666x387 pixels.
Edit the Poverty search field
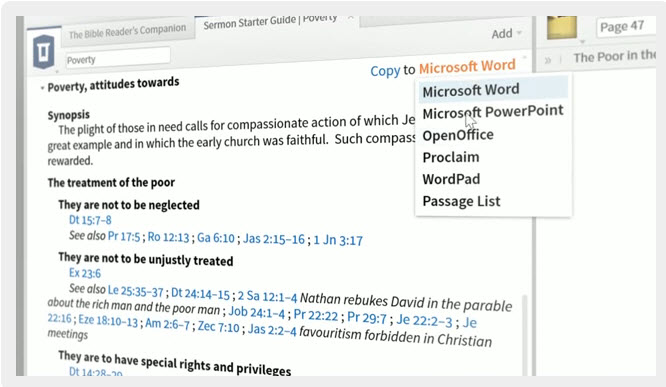(x=118, y=58)
